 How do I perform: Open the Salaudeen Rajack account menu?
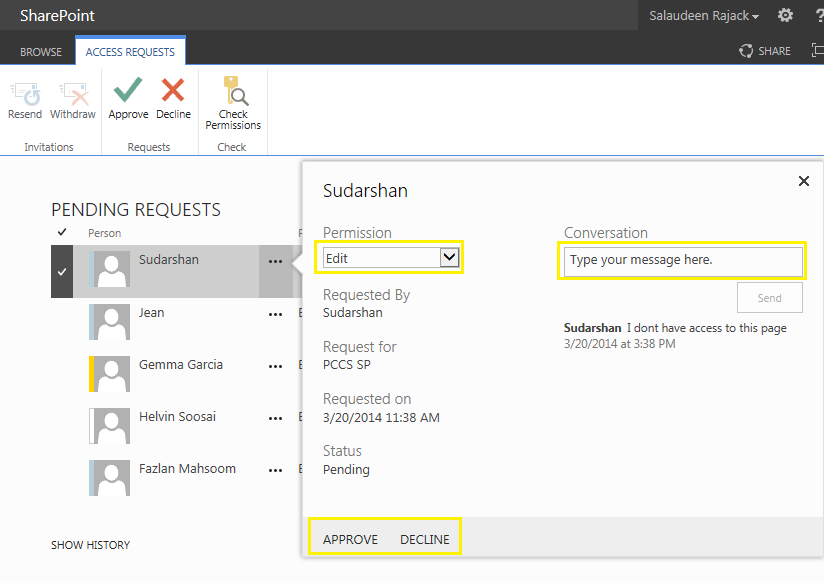pyautogui.click(x=700, y=15)
